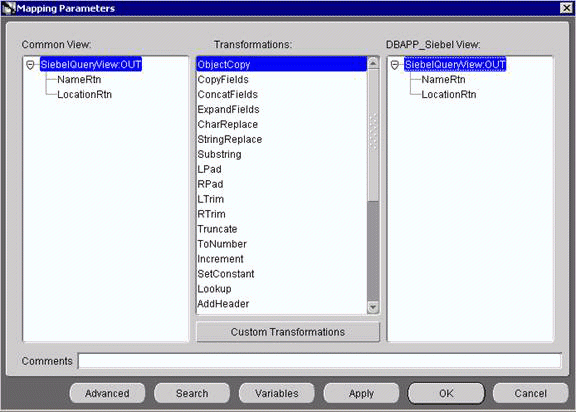The width and height of the screenshot is (576, 412).
Task: Close the Mapping Parameters window
Action: (566, 8)
